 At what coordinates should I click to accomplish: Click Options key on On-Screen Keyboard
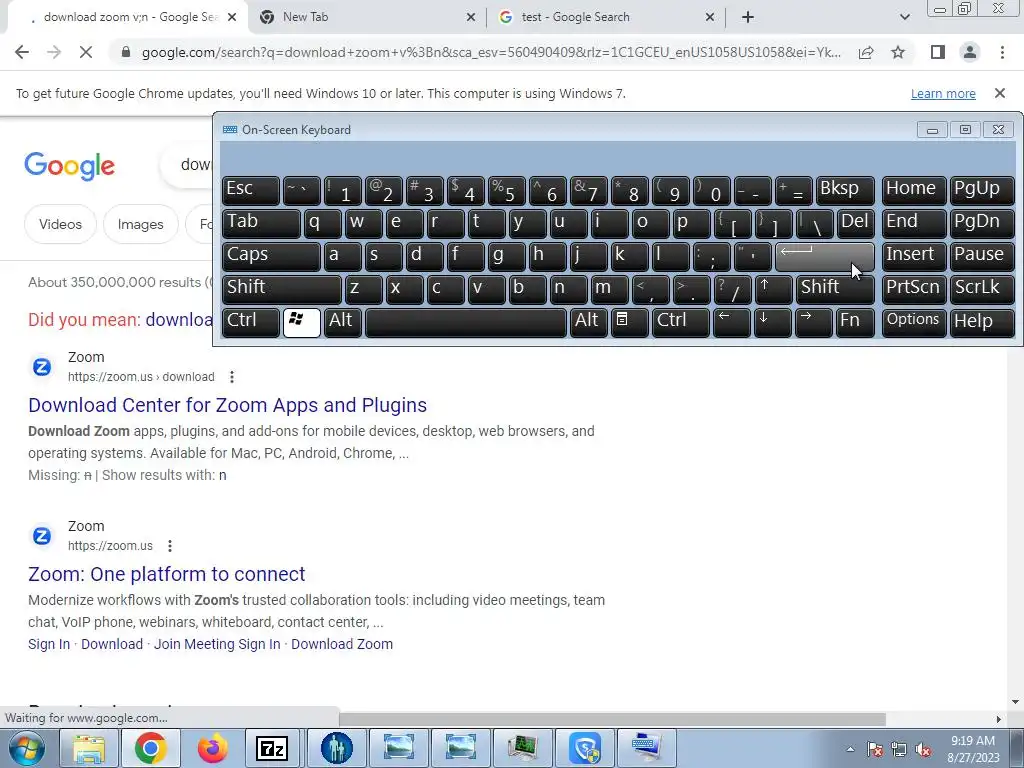[x=913, y=322]
